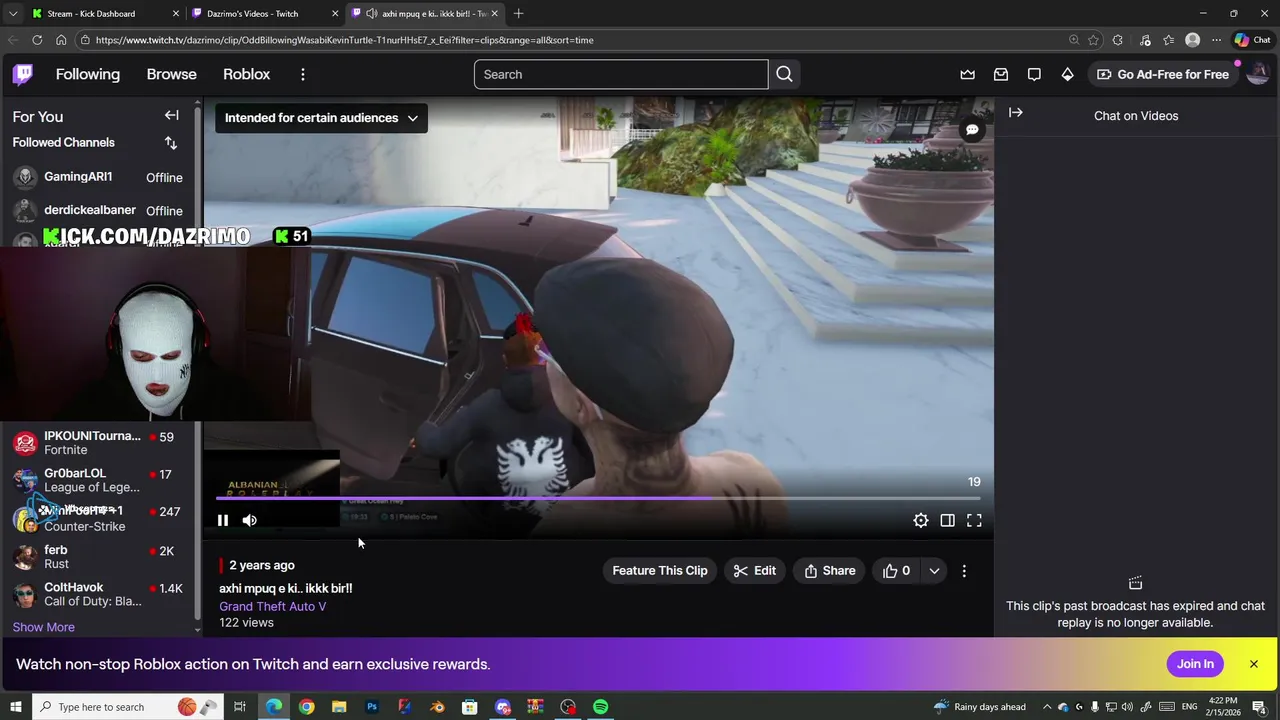Open browser profile avatar
The image size is (1280, 720).
[x=1192, y=40]
